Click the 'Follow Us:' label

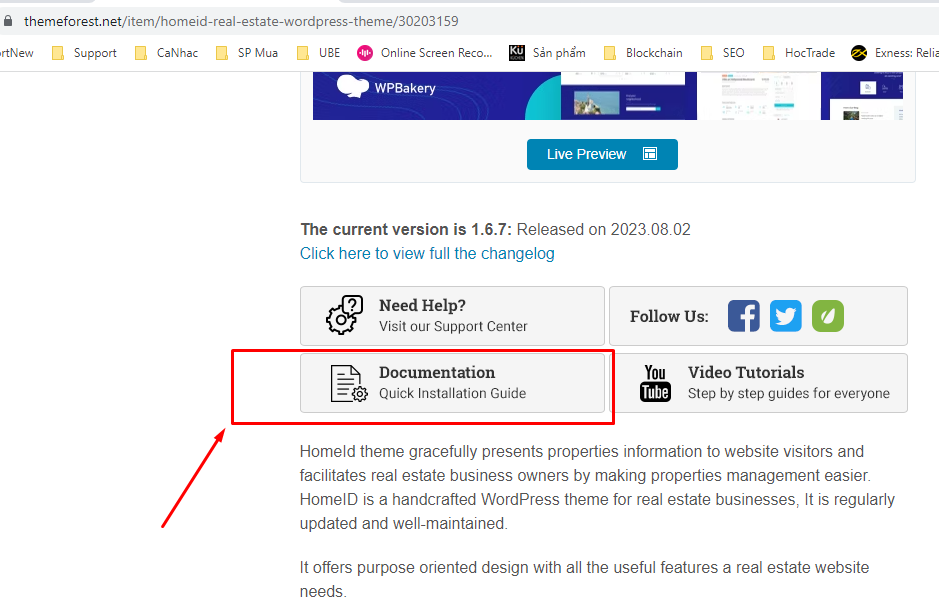(669, 316)
